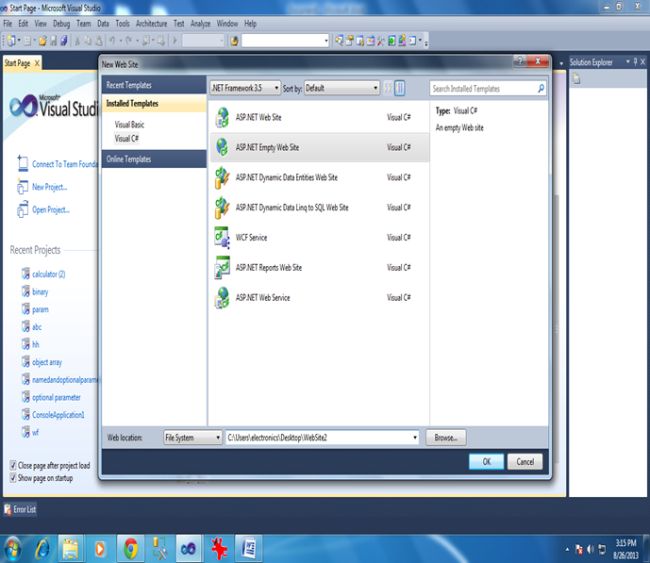
Task: Click the Open File toolbar icon
Action: 42,40
